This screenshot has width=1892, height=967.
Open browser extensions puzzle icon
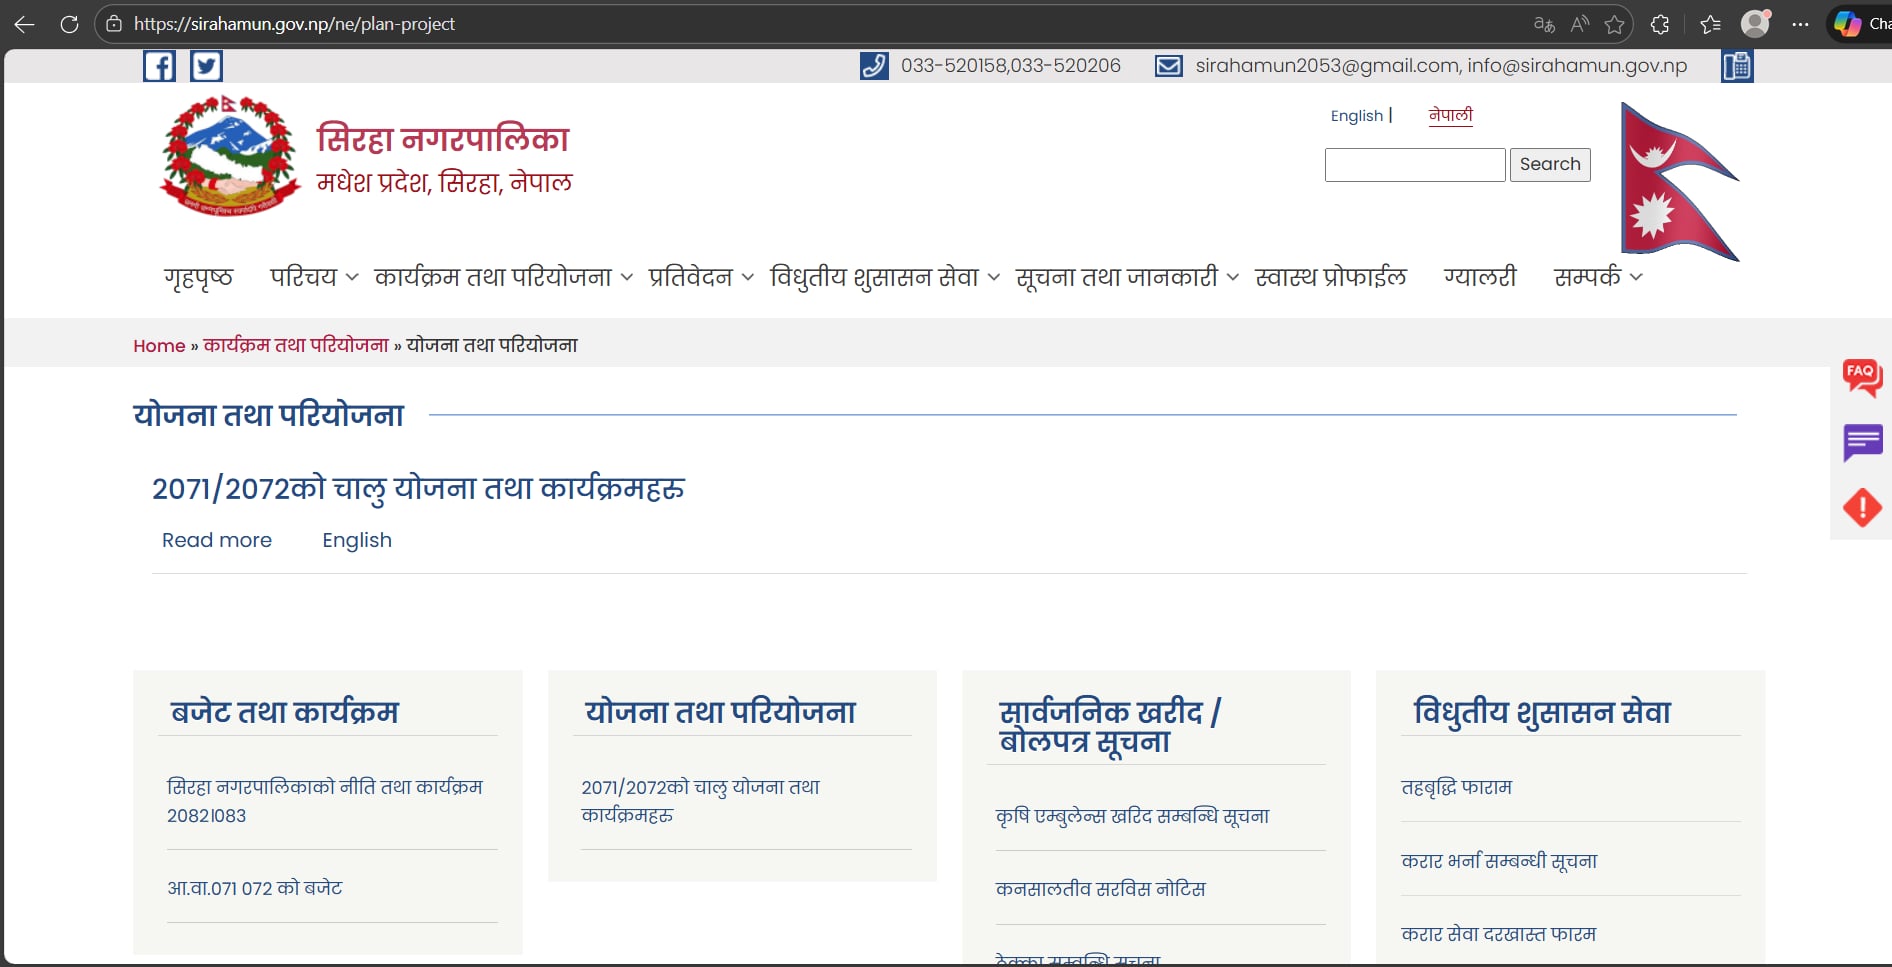coord(1660,24)
